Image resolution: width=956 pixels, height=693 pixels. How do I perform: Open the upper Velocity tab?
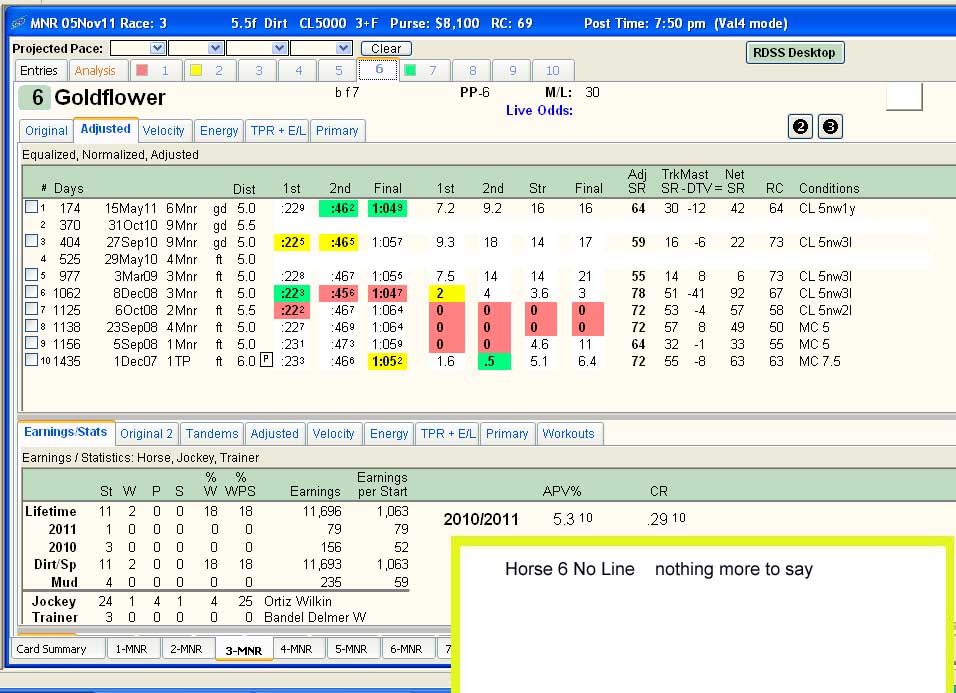tap(163, 130)
